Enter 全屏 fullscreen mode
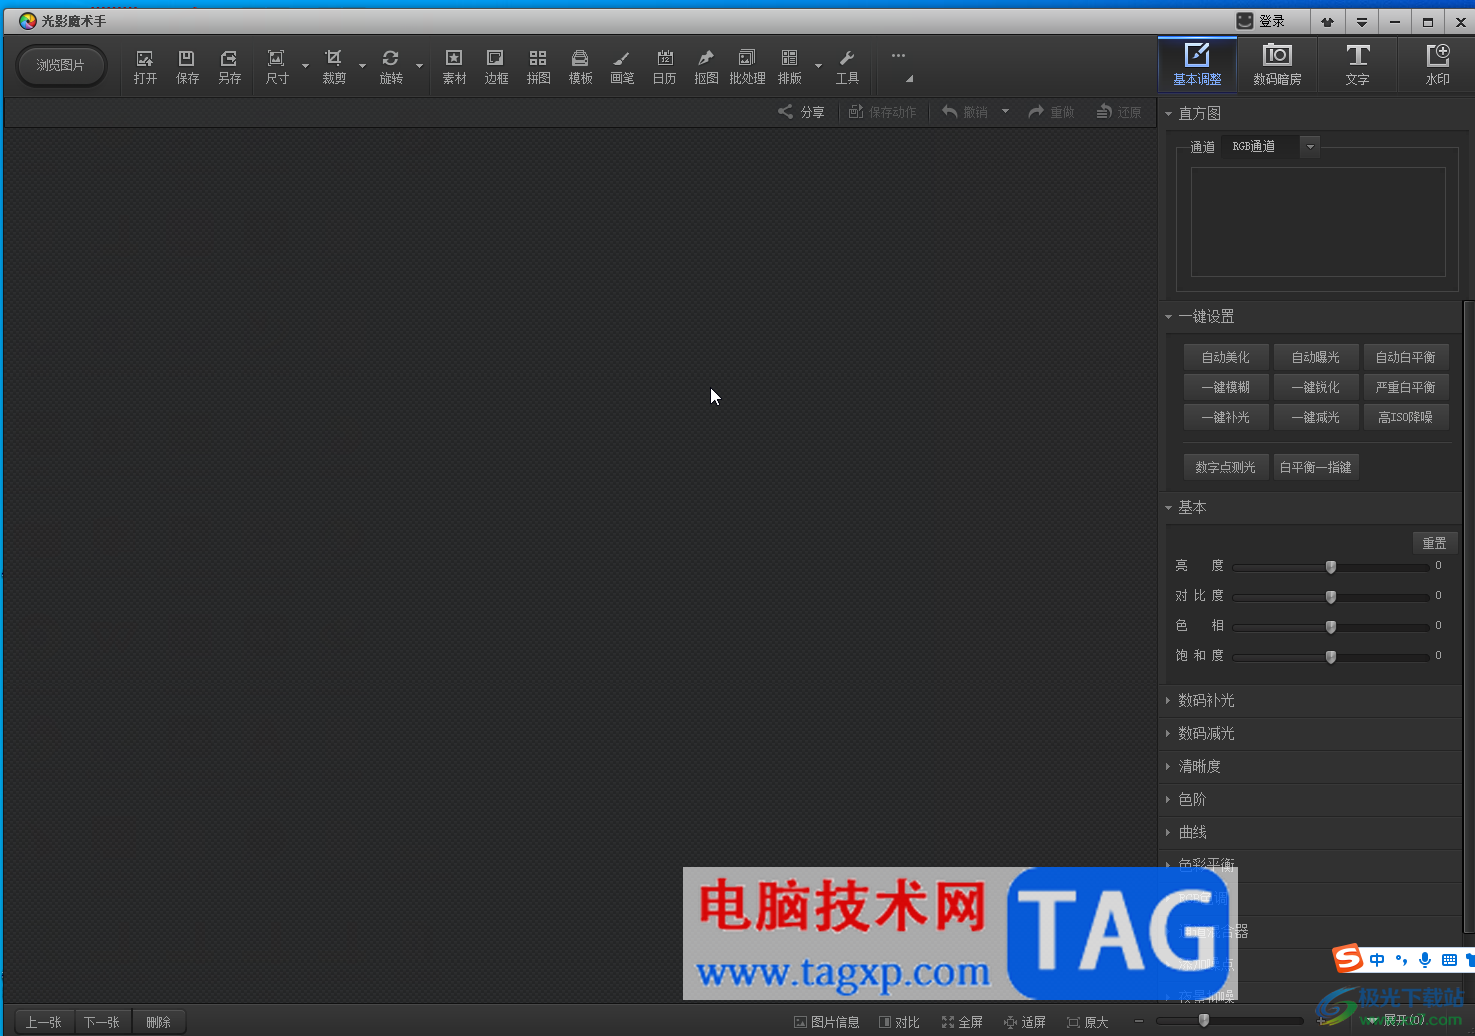Screen dimensions: 1475x1036 pos(962,1022)
